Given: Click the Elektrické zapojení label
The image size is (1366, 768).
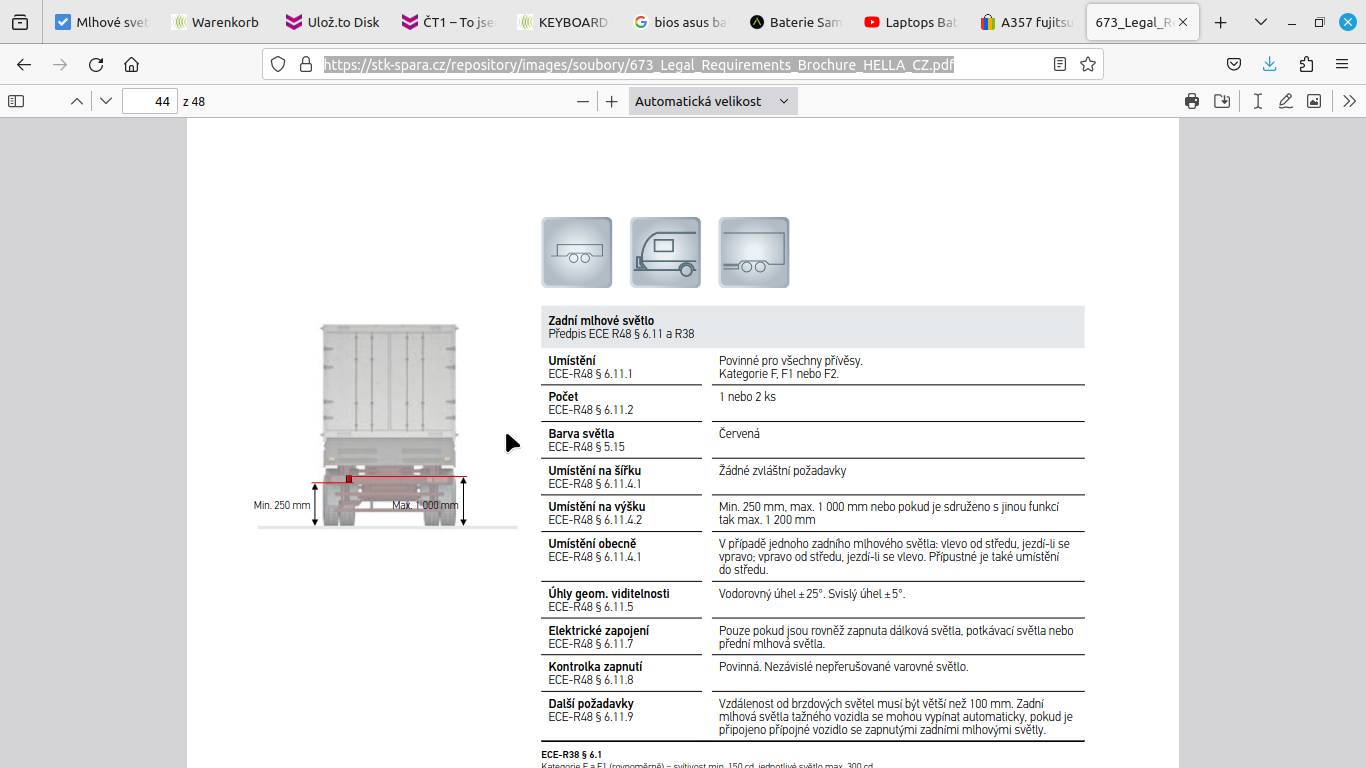Looking at the screenshot, I should [x=598, y=631].
